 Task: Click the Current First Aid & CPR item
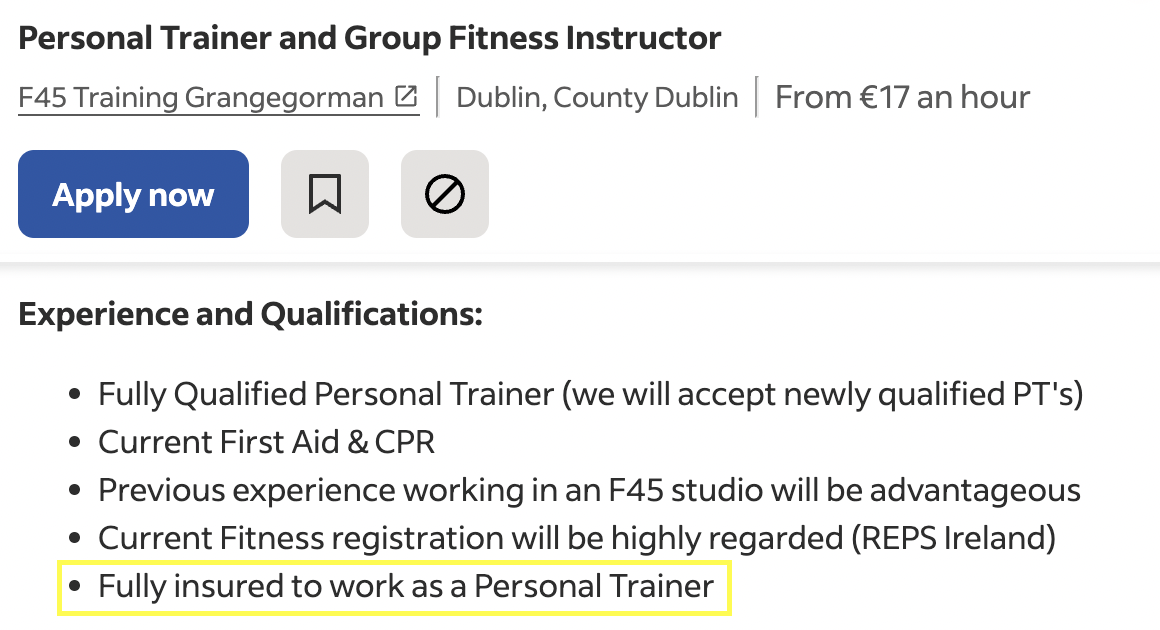point(266,441)
